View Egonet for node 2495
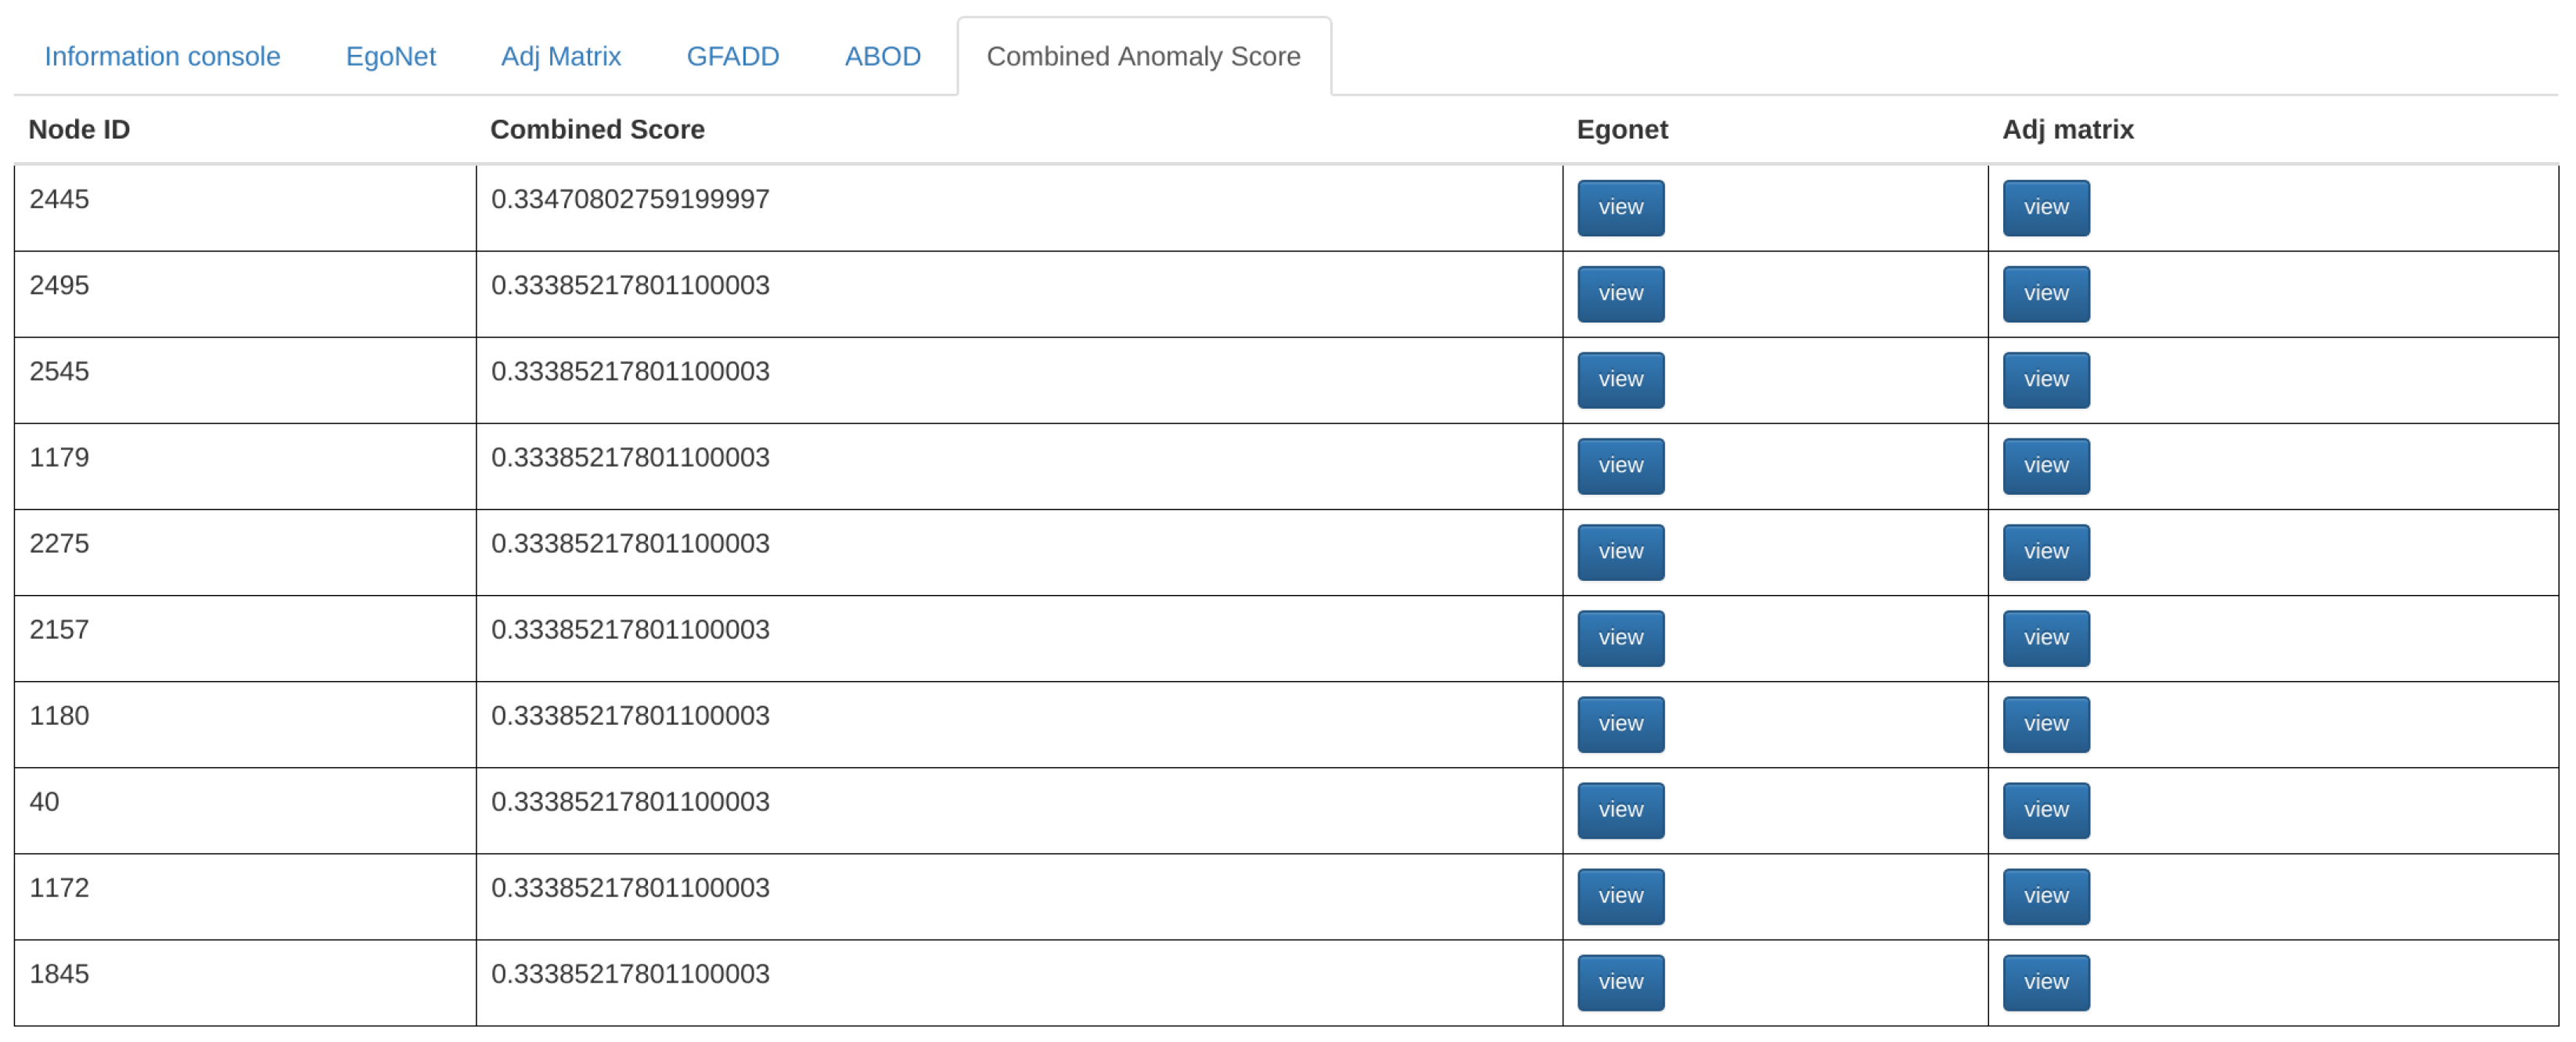This screenshot has width=2576, height=1042. (x=1620, y=293)
